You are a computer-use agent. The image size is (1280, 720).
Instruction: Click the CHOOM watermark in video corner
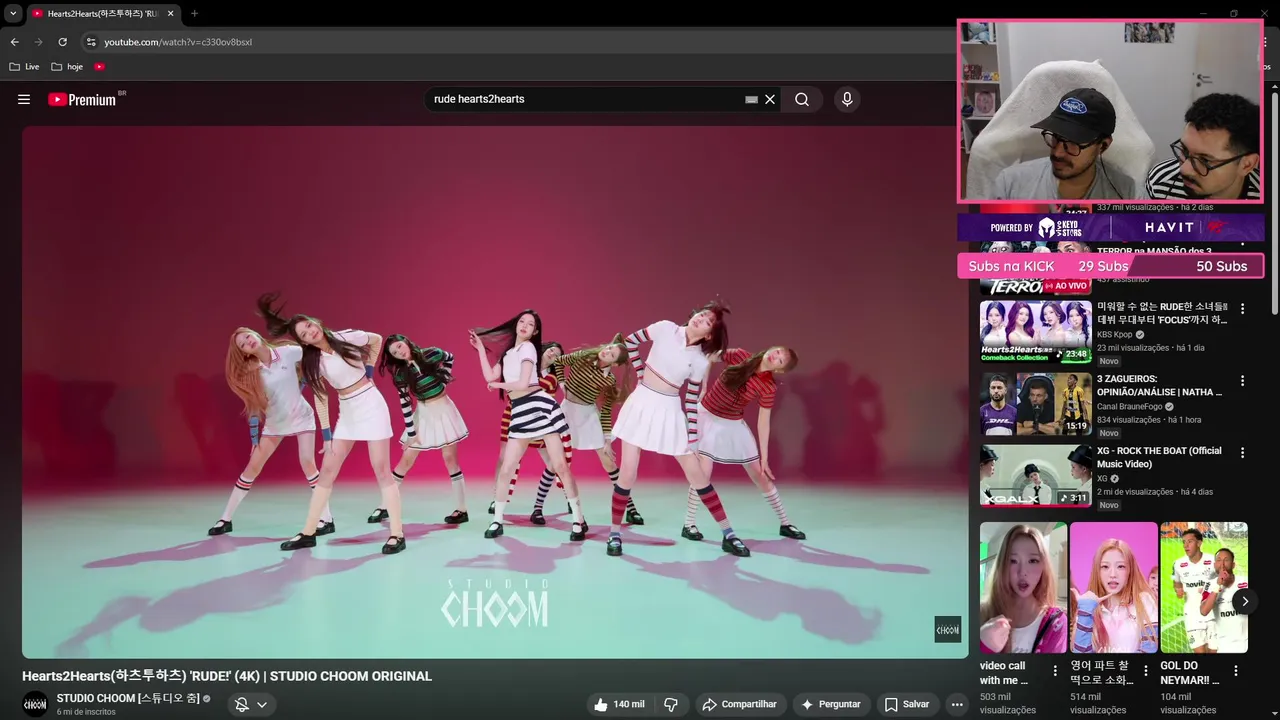[947, 629]
